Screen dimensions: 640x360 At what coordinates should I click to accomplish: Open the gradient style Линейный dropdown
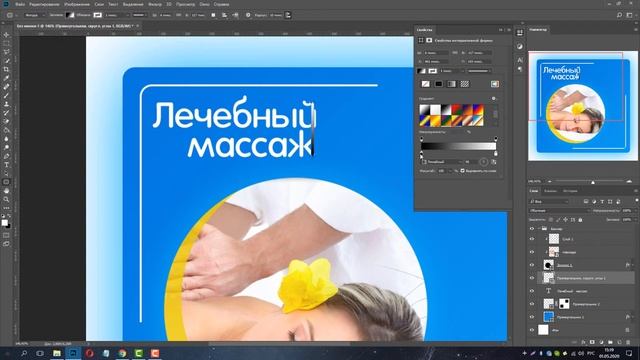(442, 162)
